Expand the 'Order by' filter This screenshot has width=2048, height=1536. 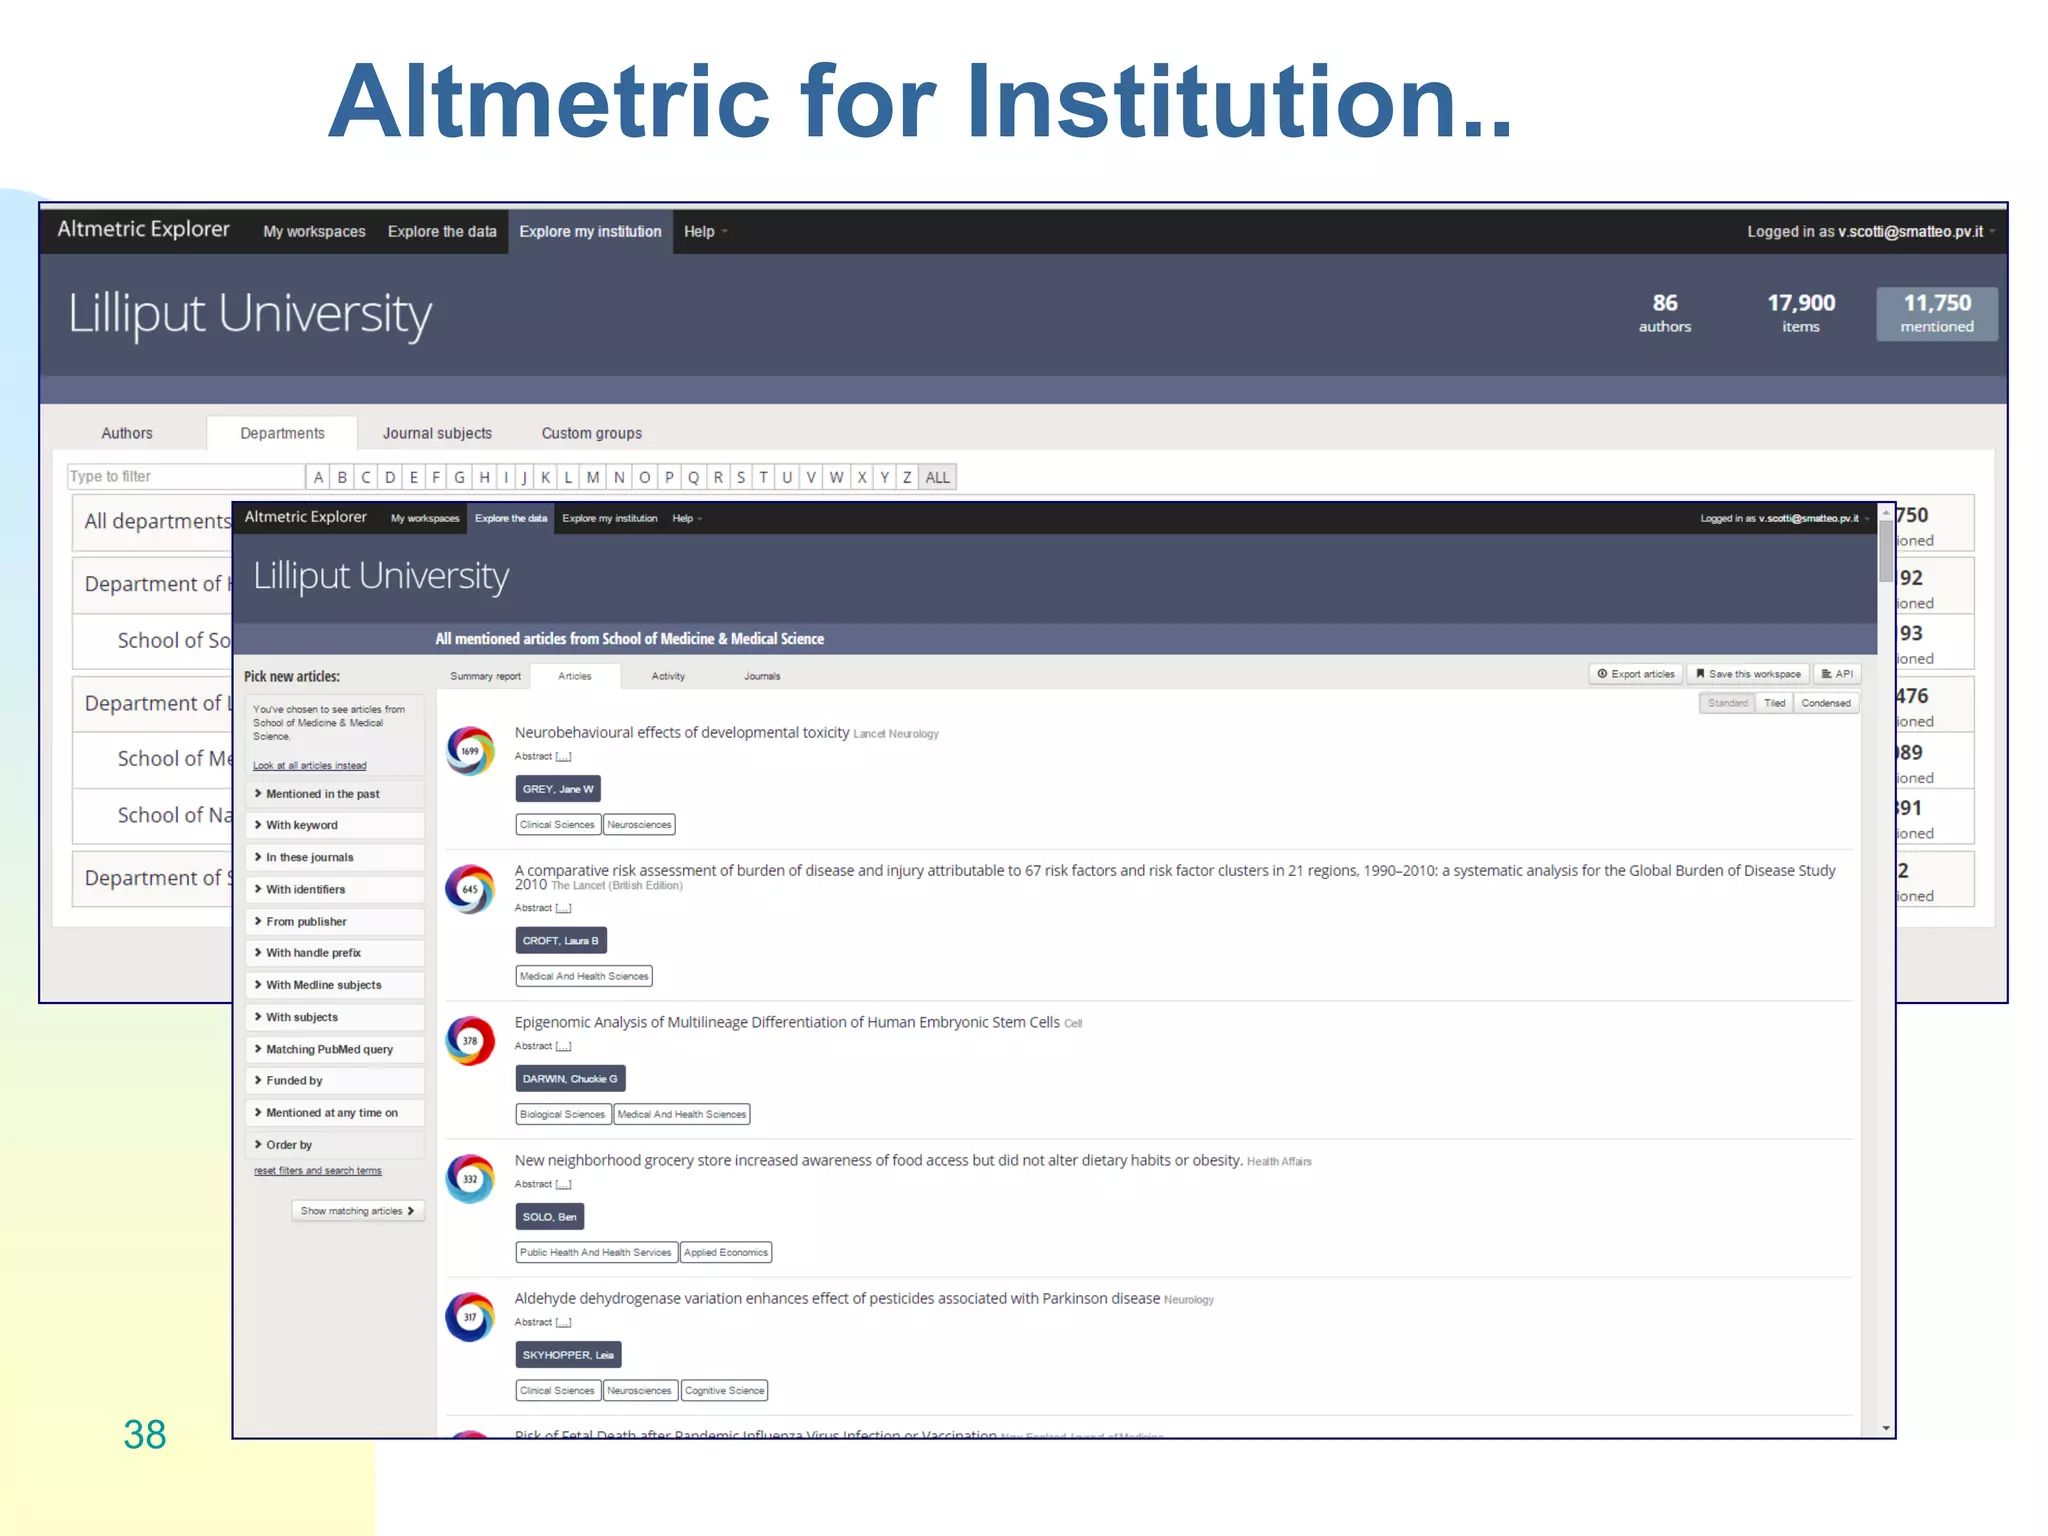tap(335, 1144)
